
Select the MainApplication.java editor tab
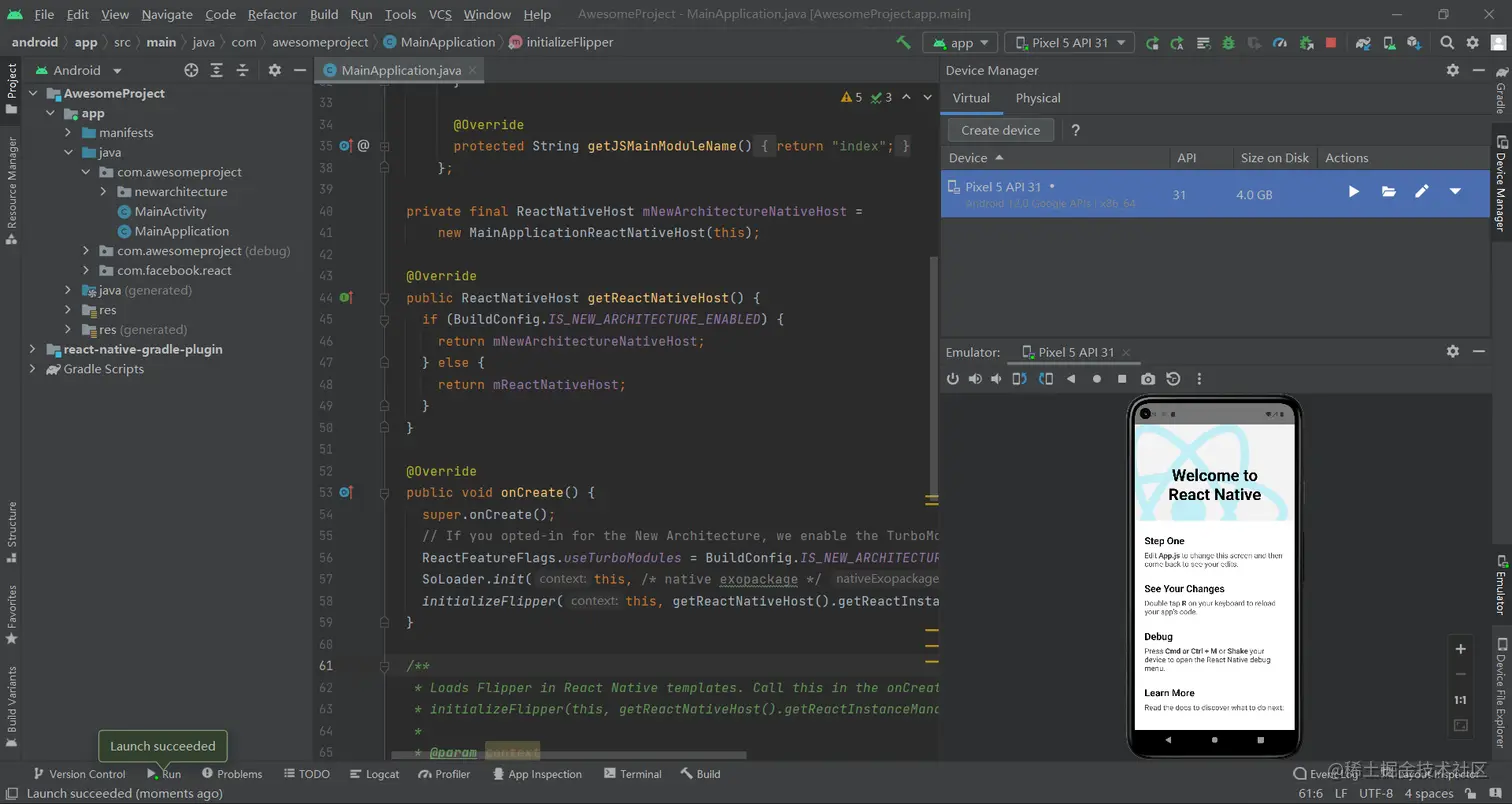[401, 70]
